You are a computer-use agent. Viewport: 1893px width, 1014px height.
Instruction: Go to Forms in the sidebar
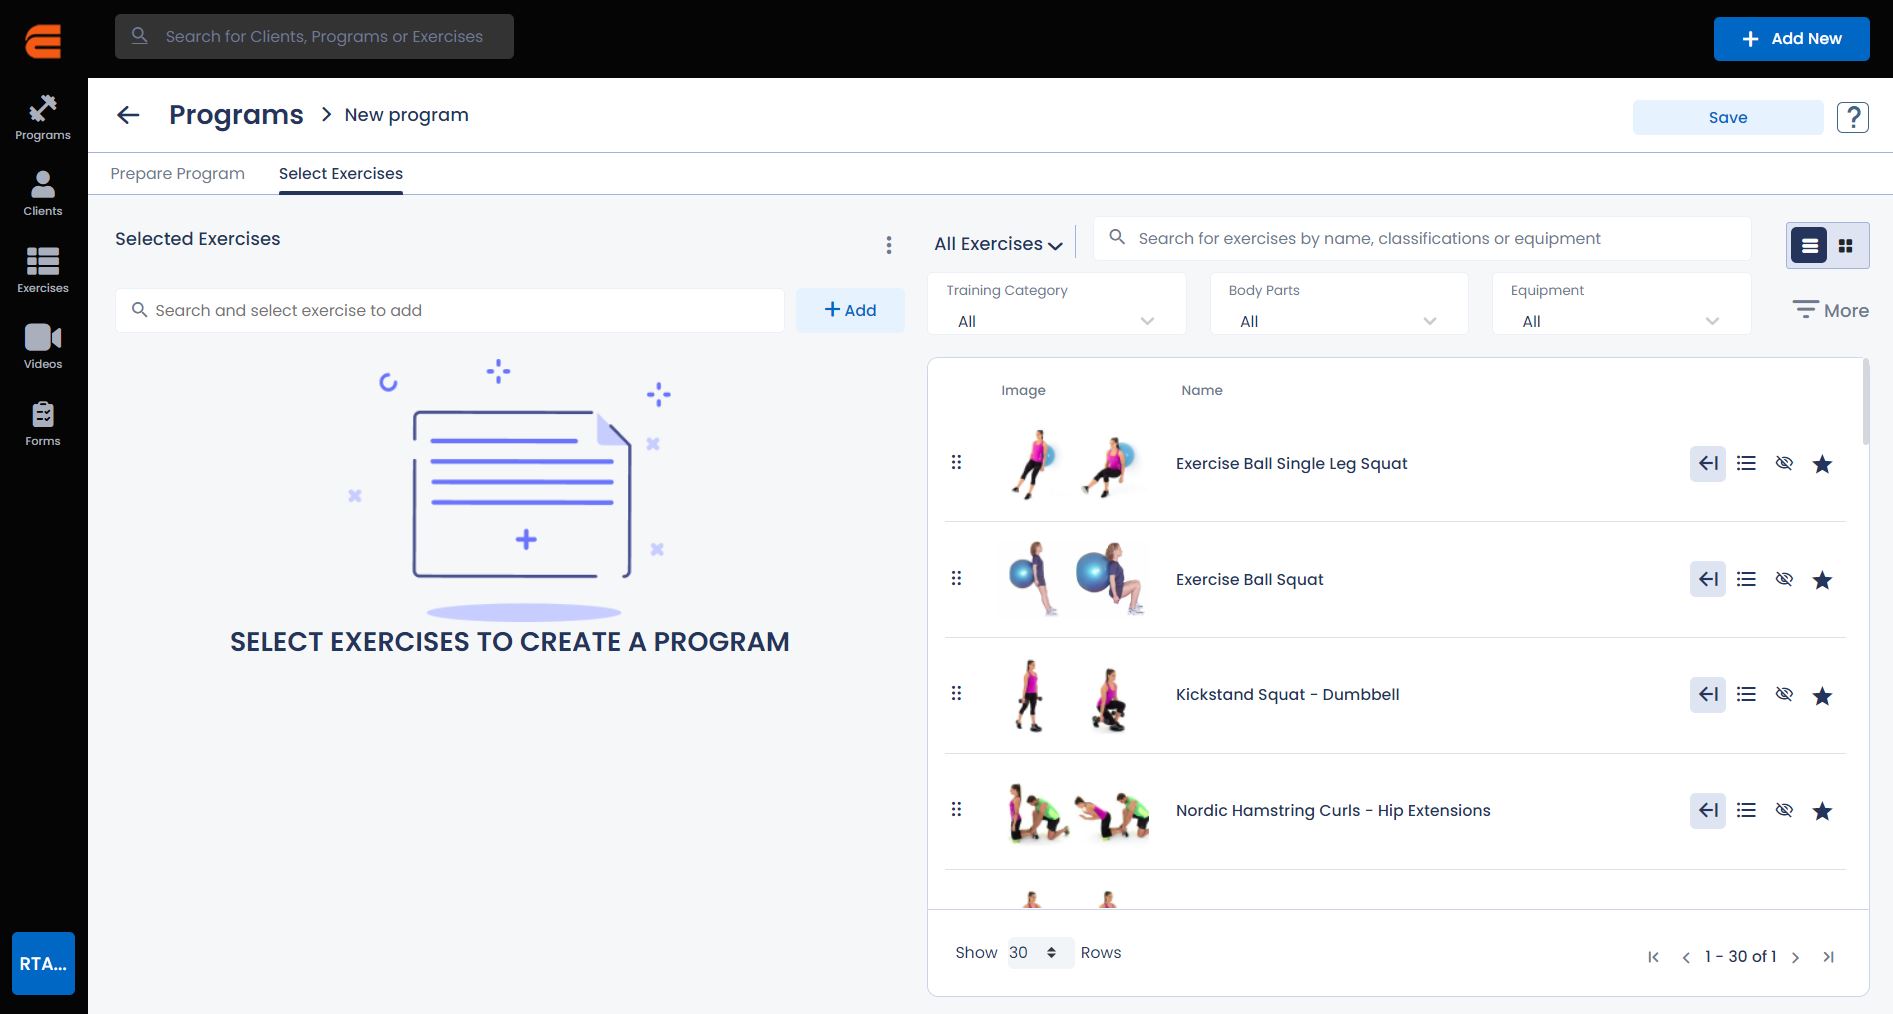43,423
